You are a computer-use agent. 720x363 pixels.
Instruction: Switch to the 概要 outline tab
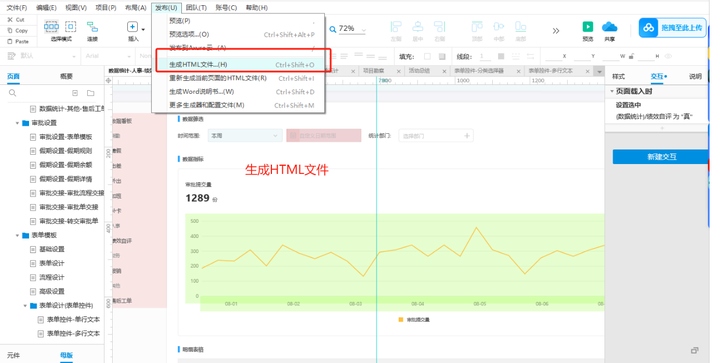click(x=66, y=76)
